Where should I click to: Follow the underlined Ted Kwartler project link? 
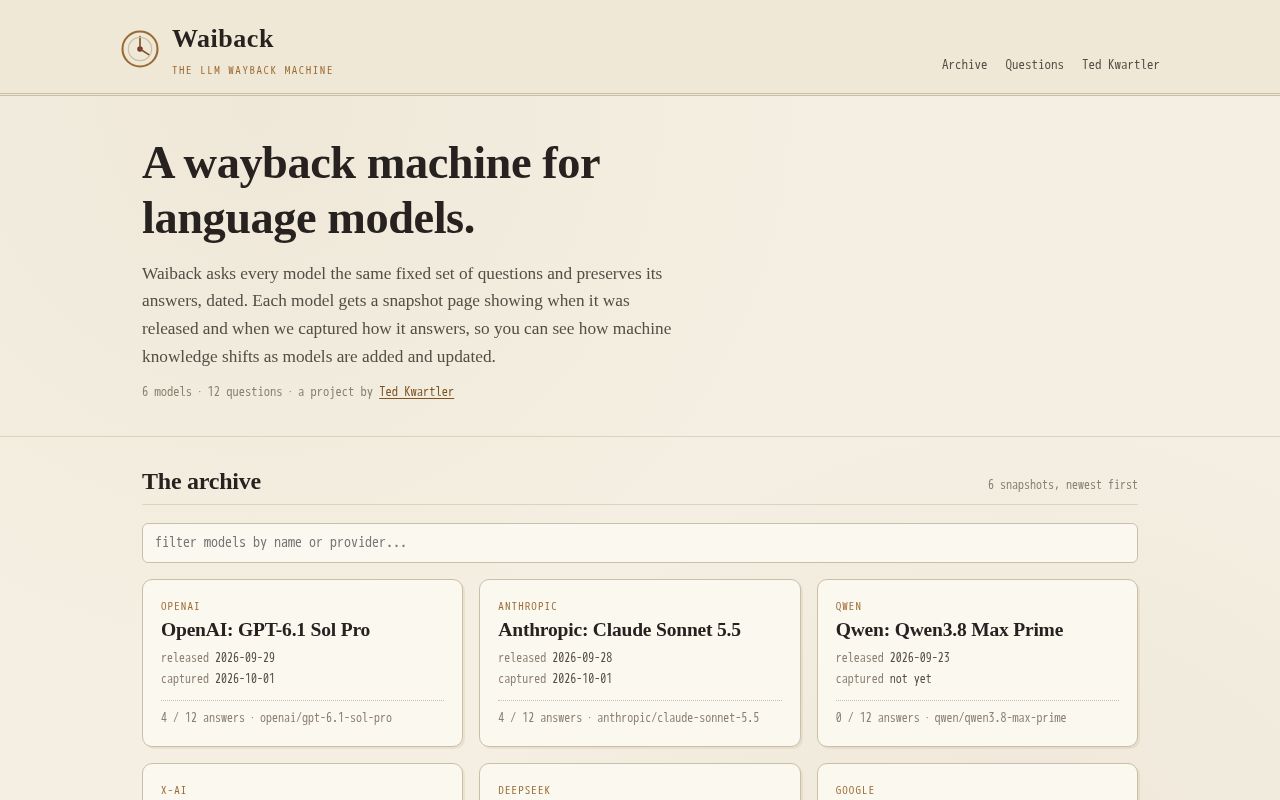[x=416, y=392]
